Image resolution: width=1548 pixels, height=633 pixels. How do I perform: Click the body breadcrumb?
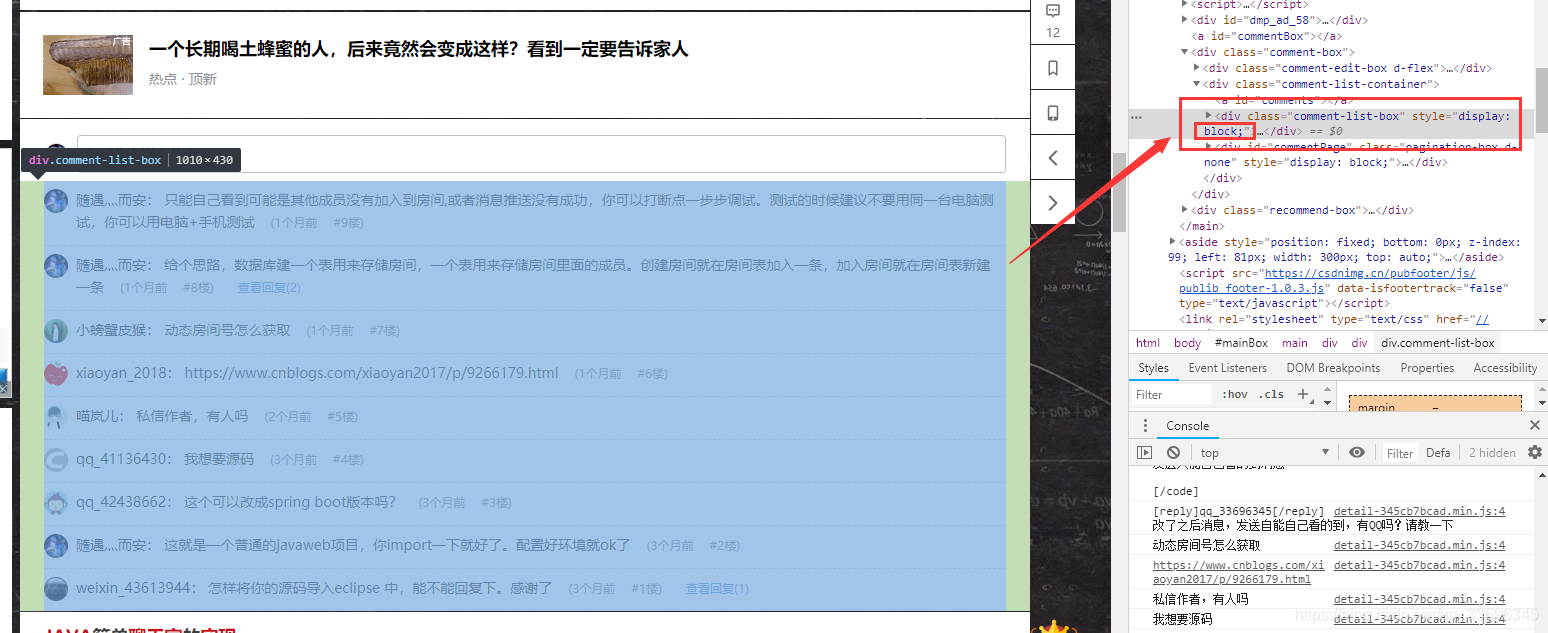coord(1187,343)
